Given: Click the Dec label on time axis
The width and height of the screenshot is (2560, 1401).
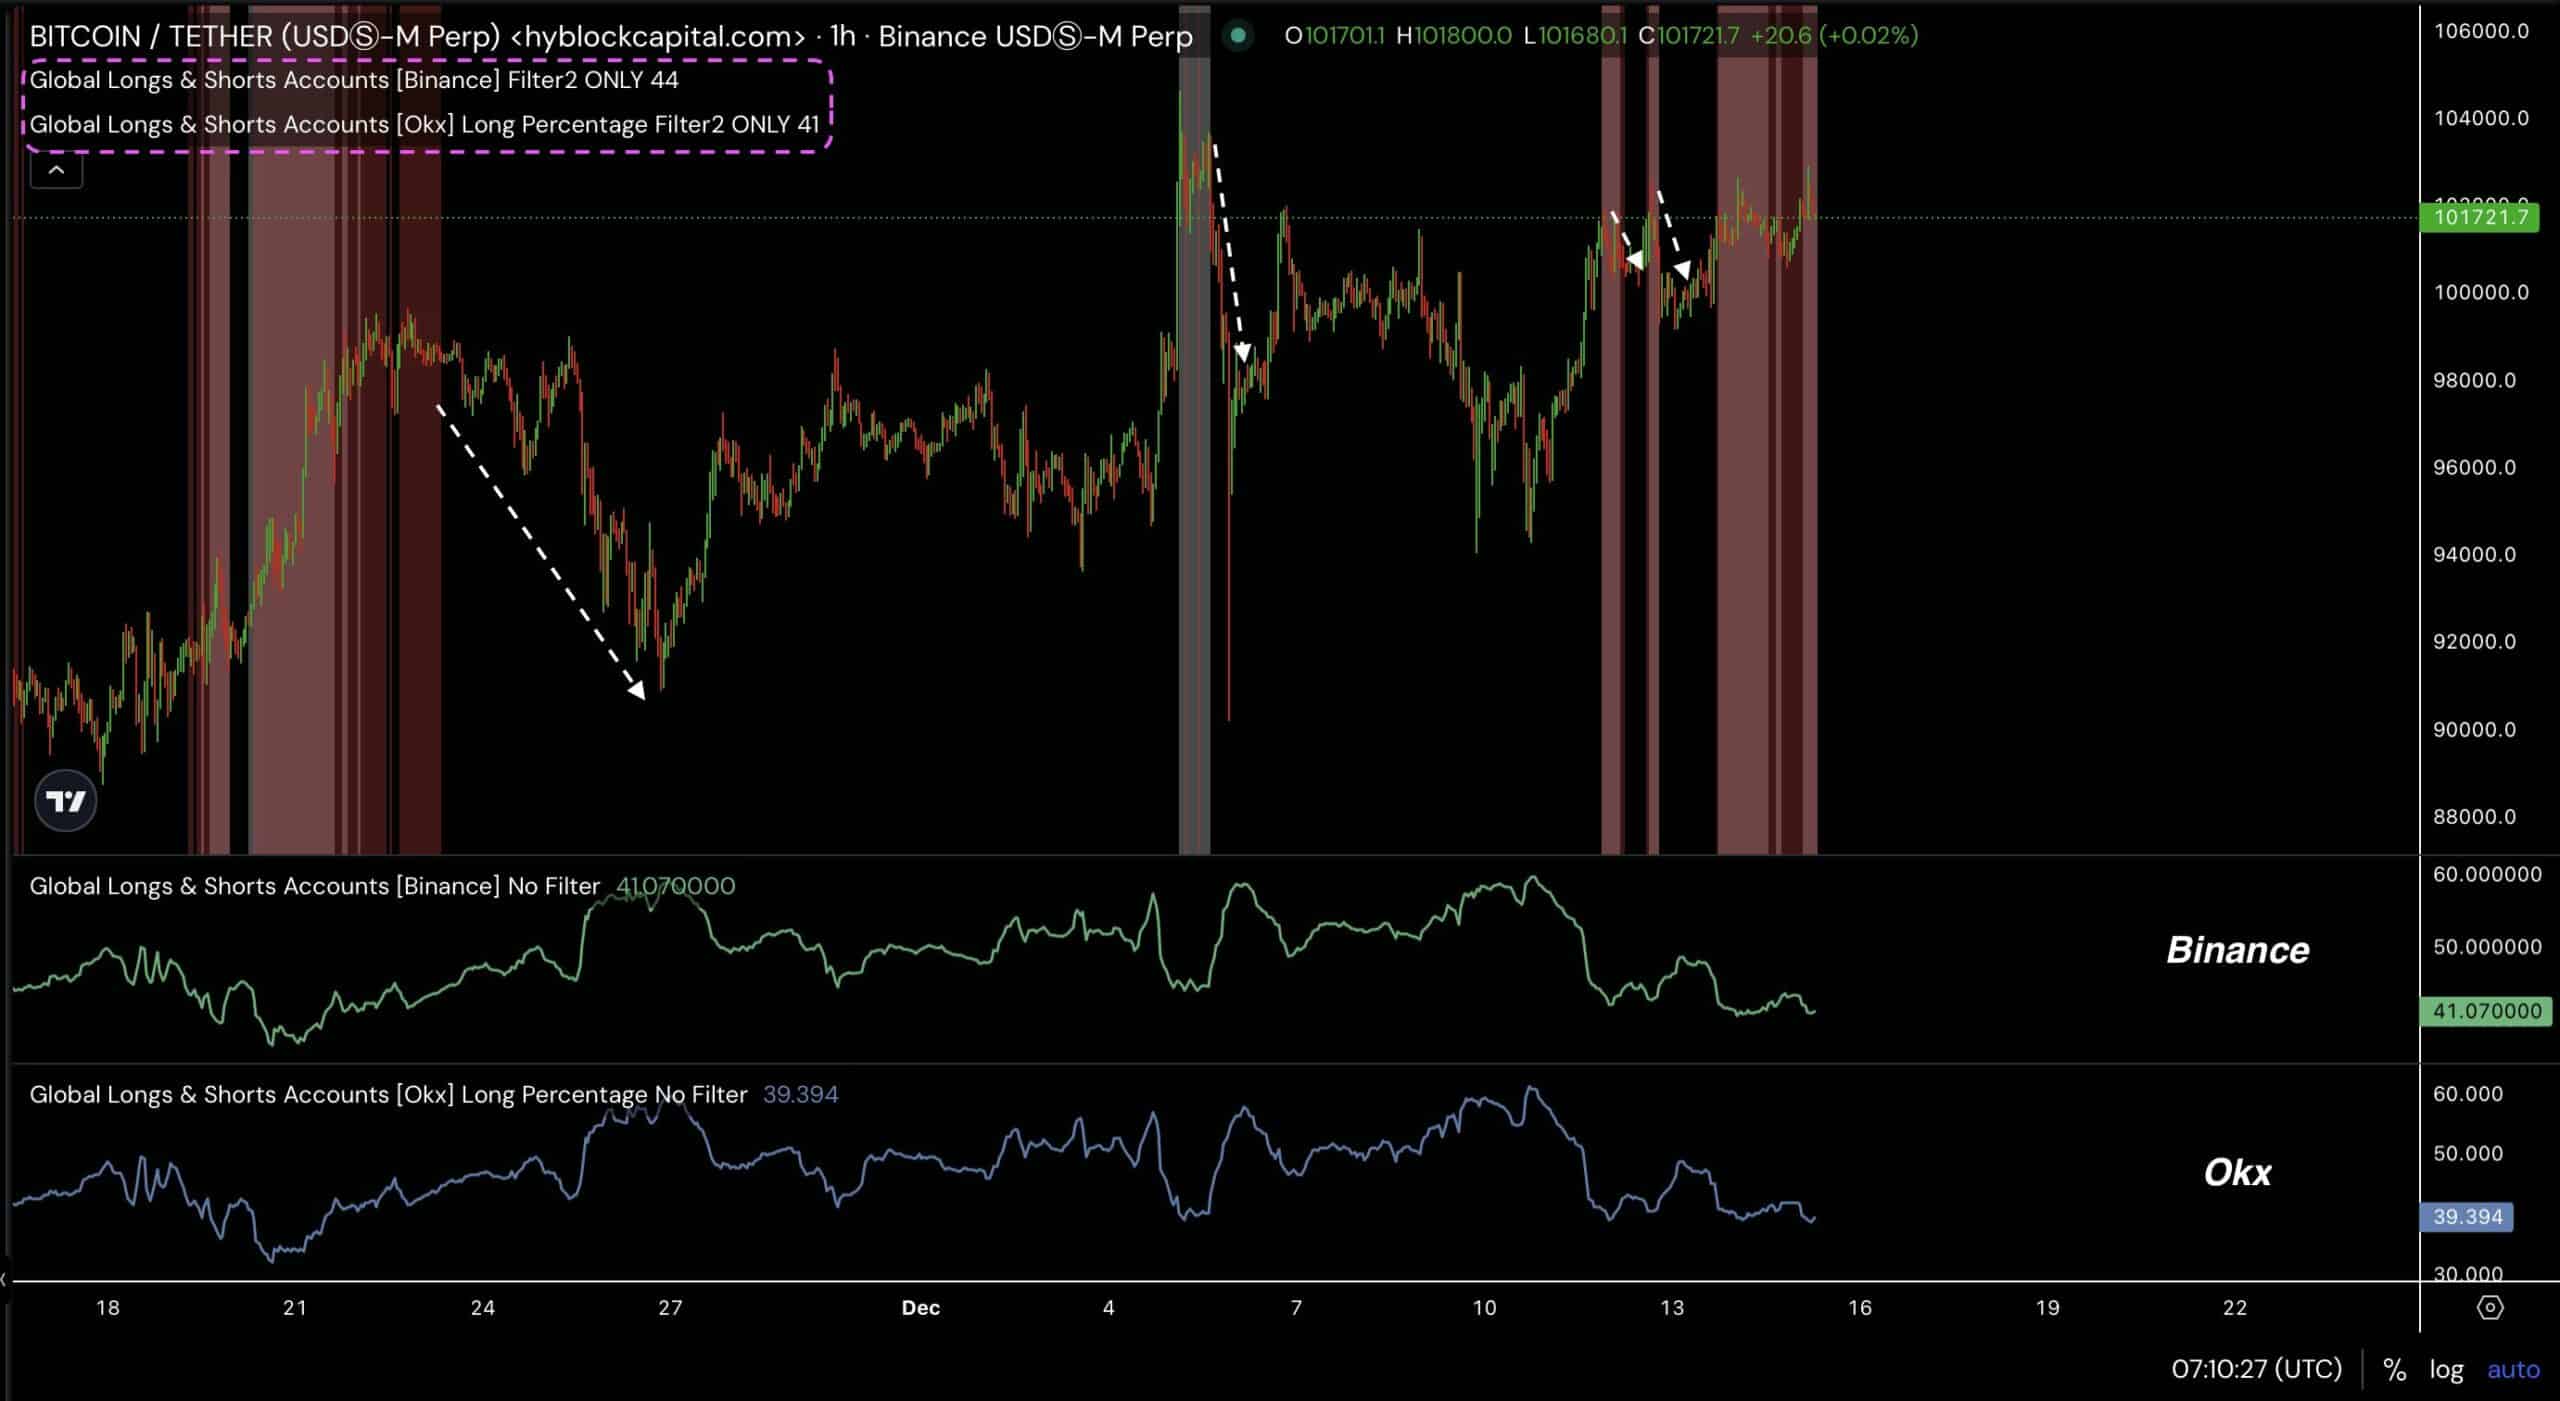Looking at the screenshot, I should pos(920,1307).
